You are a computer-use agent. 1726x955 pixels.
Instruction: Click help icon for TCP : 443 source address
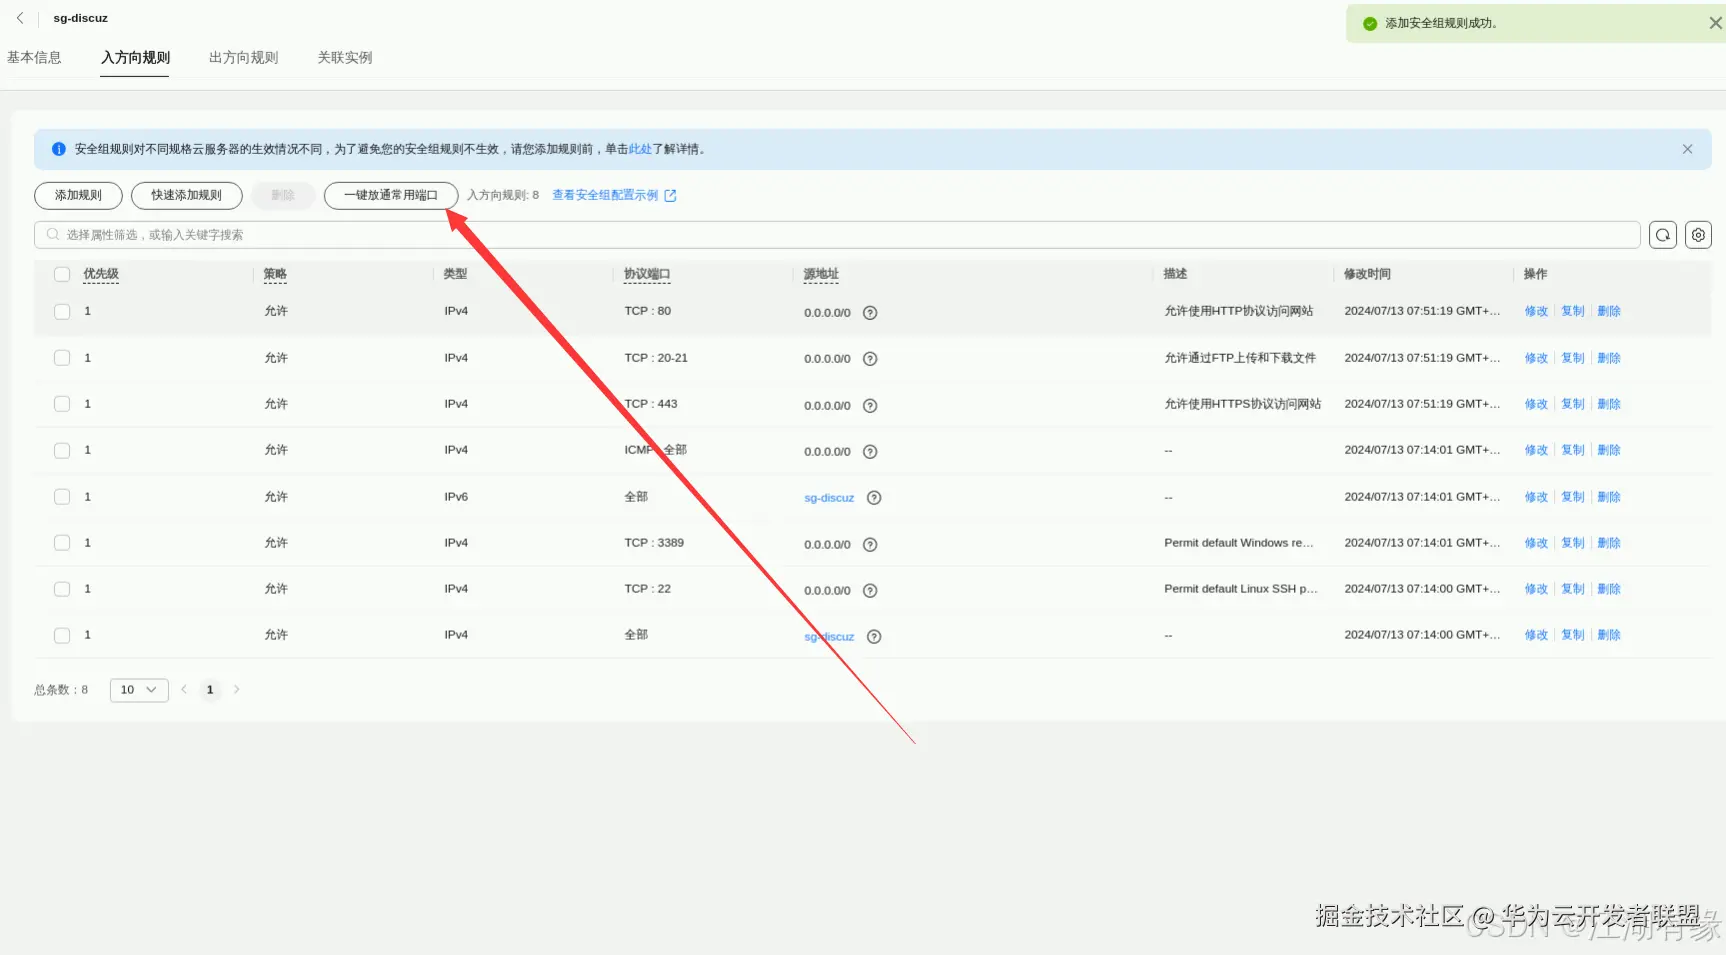(x=870, y=406)
